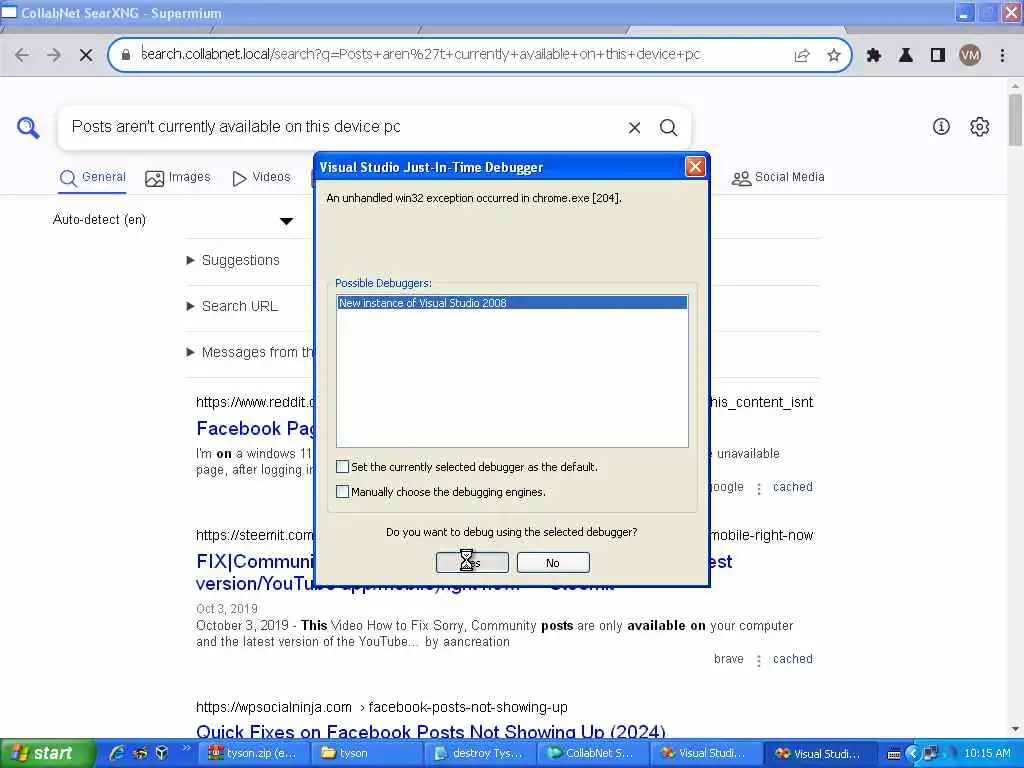Viewport: 1024px width, 768px height.
Task: Close the Just-In-Time Debugger dialog
Action: [696, 167]
